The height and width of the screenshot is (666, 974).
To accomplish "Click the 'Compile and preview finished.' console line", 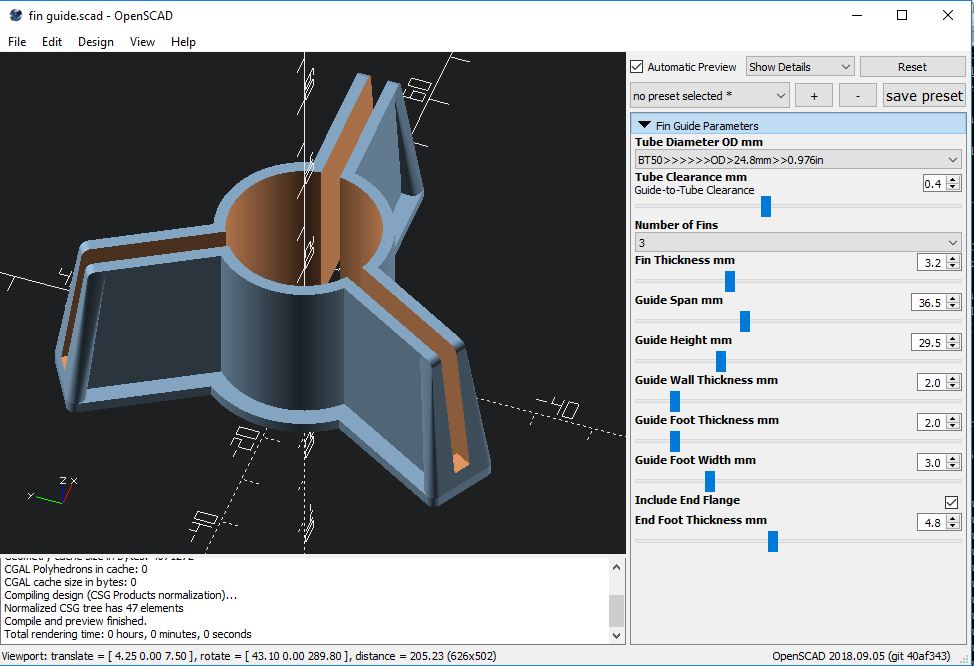I will 76,621.
